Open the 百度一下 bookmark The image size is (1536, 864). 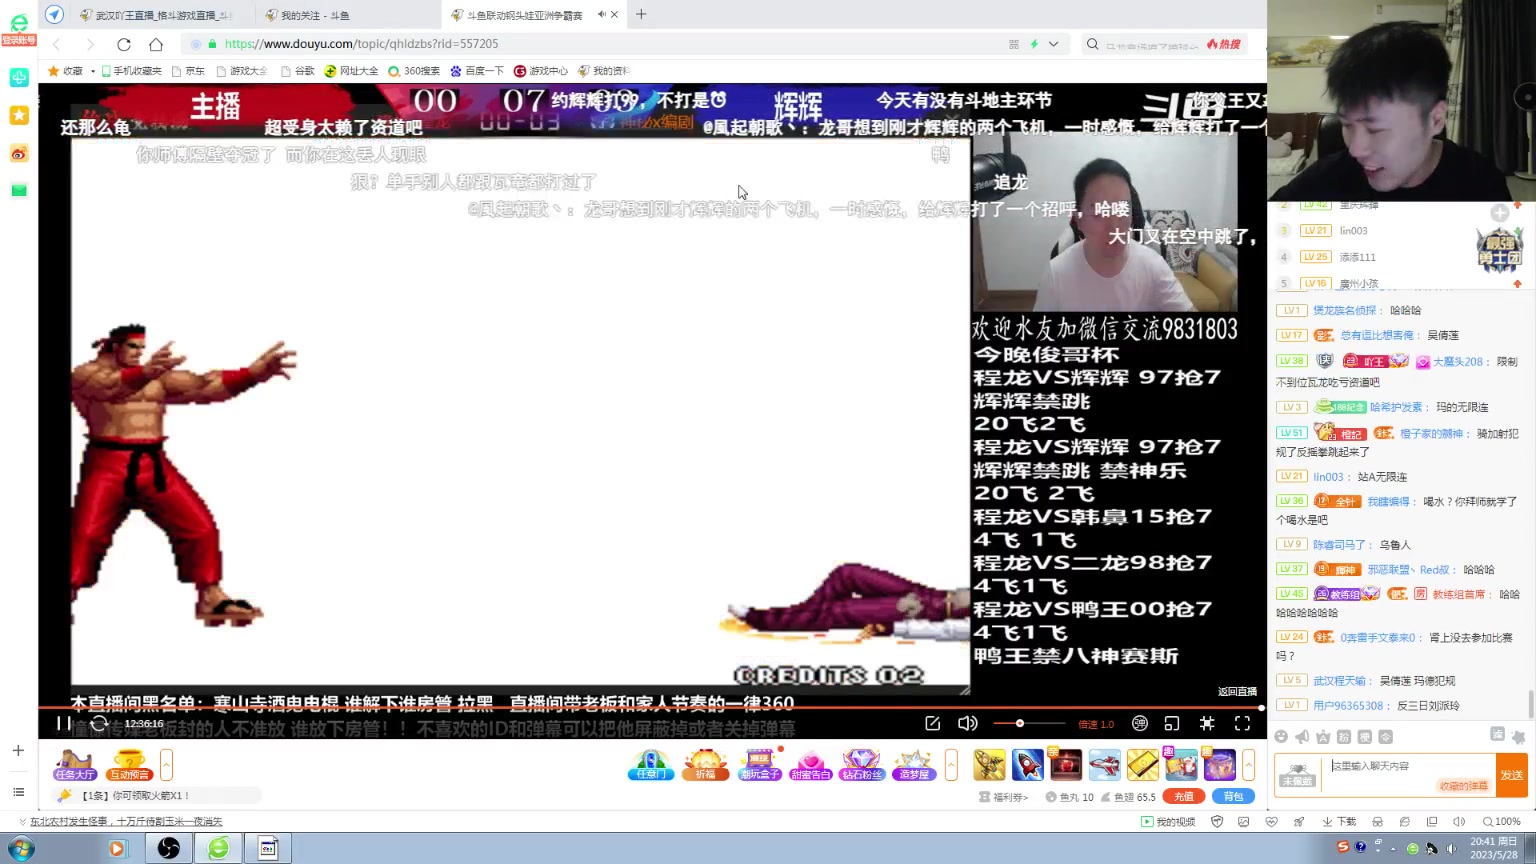tap(477, 71)
